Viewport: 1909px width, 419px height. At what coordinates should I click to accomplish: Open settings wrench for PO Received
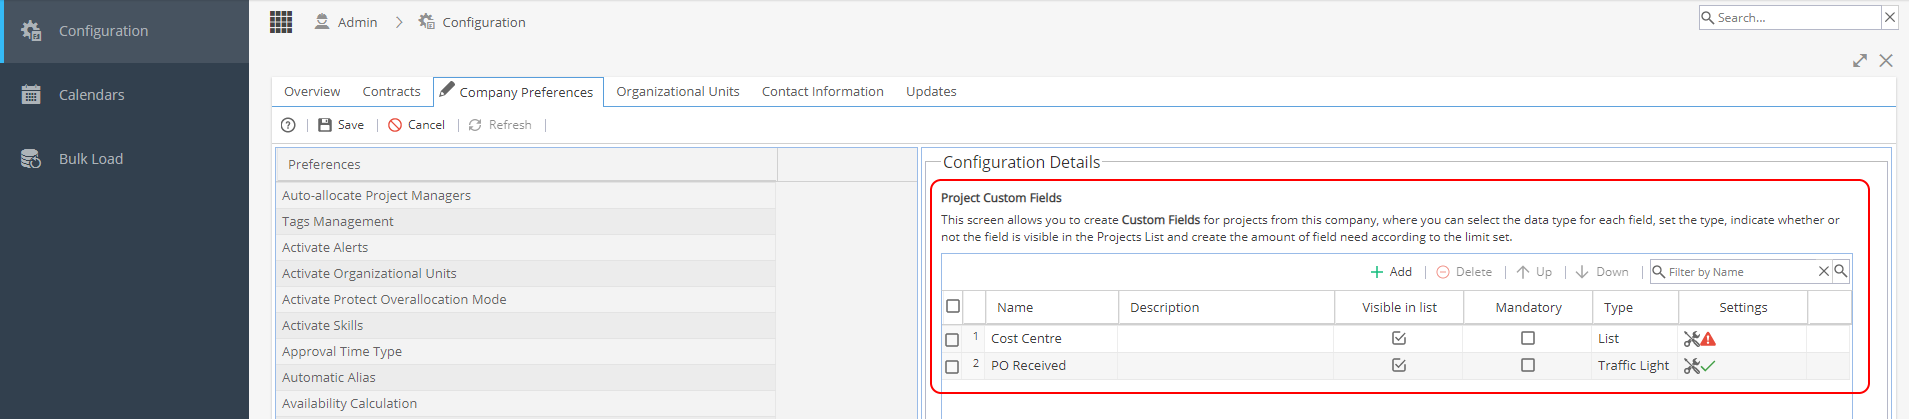click(x=1692, y=366)
